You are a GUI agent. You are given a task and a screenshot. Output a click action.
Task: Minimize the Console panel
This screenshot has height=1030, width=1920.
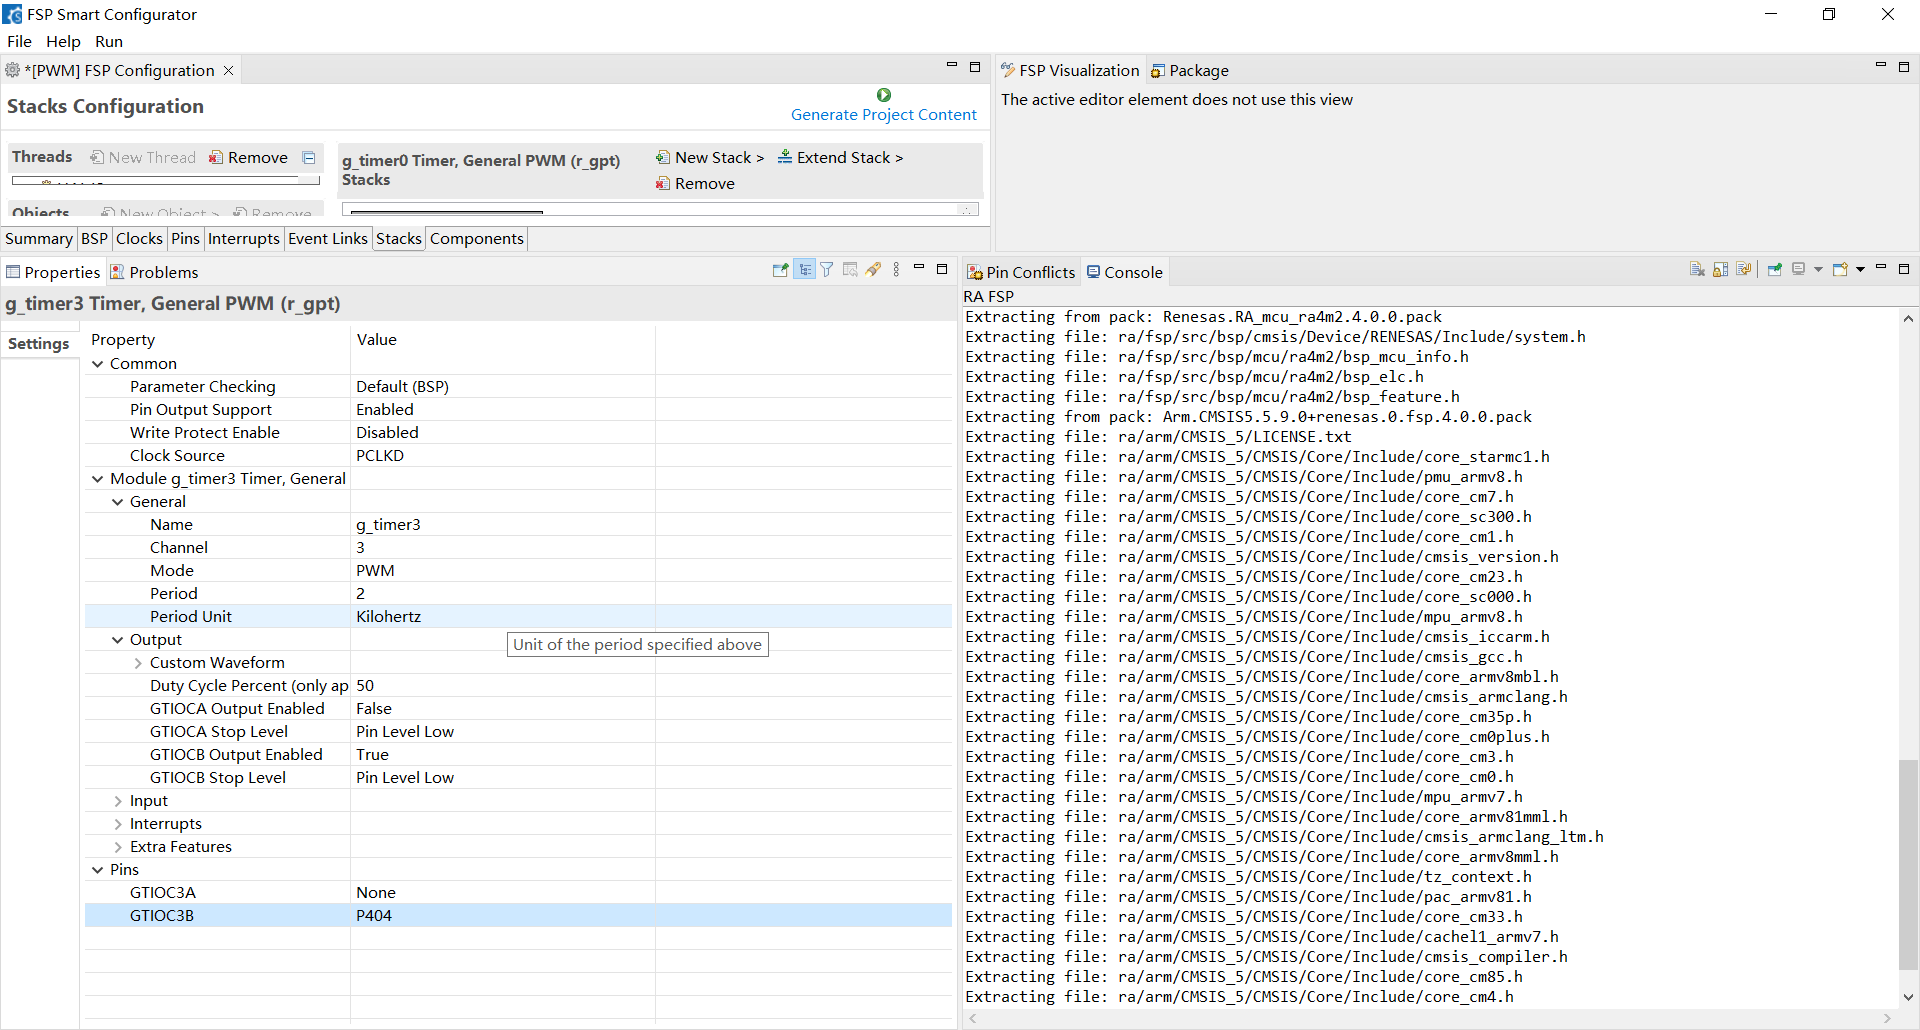tap(1881, 268)
